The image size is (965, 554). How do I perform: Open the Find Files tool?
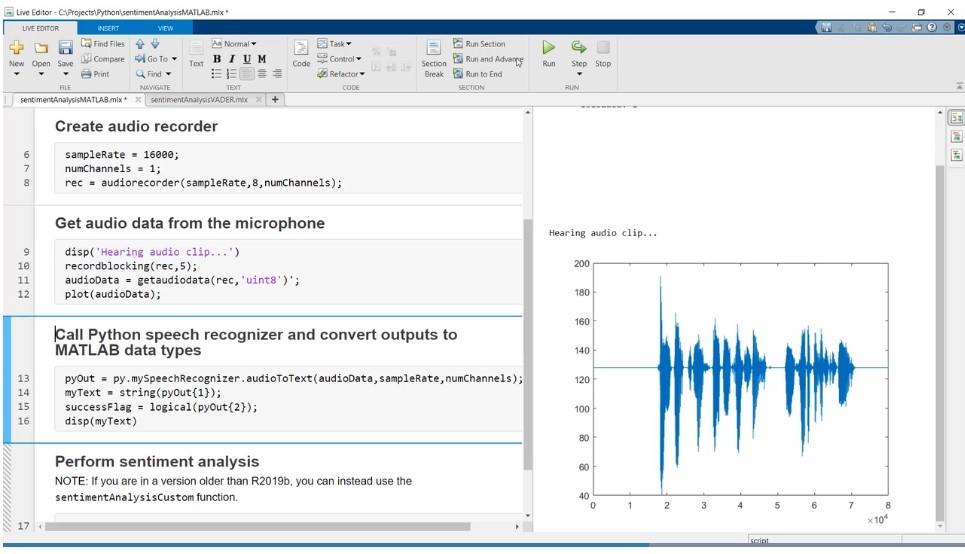103,44
